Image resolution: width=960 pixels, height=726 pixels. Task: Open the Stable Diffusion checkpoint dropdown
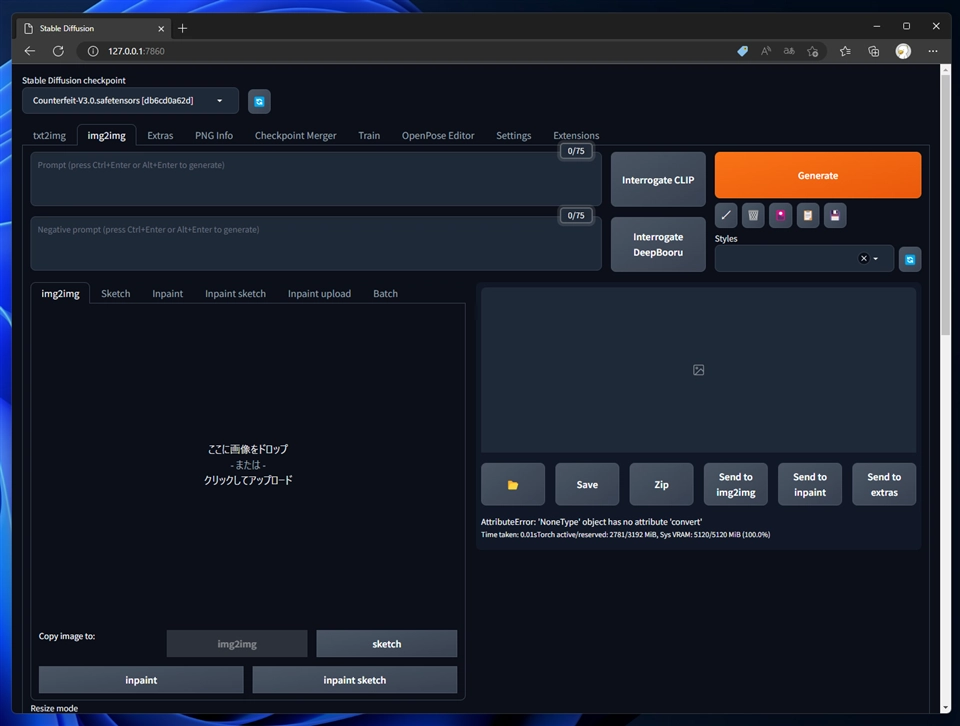(x=130, y=101)
